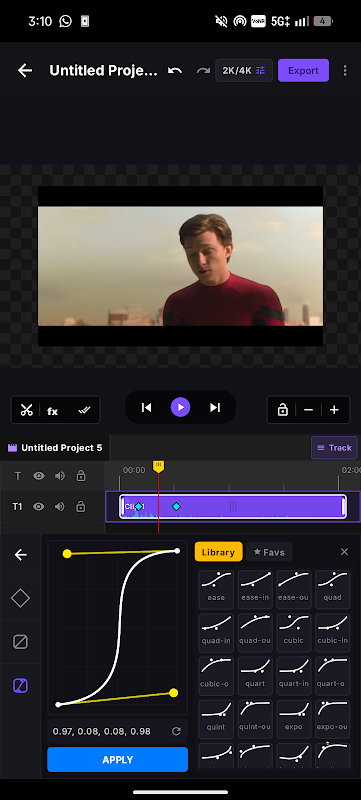
Task: Choose the quint-ou curve preset
Action: (255, 719)
